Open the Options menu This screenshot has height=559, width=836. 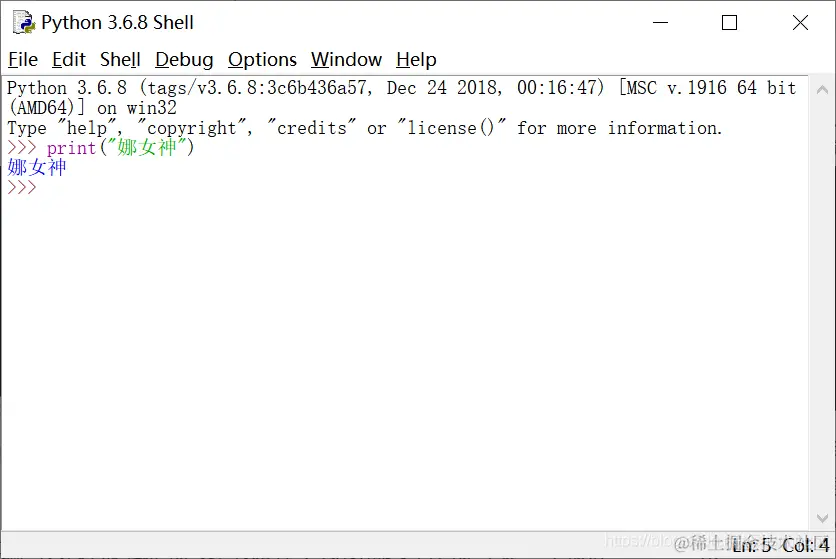(x=262, y=59)
